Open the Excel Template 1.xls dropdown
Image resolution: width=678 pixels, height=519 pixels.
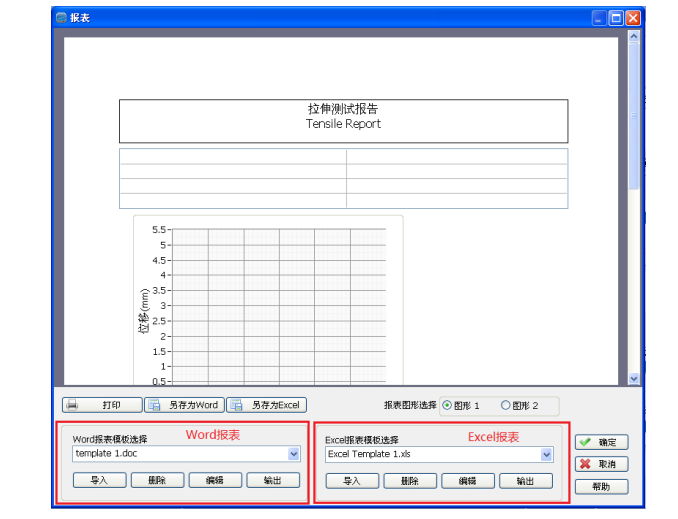[546, 454]
